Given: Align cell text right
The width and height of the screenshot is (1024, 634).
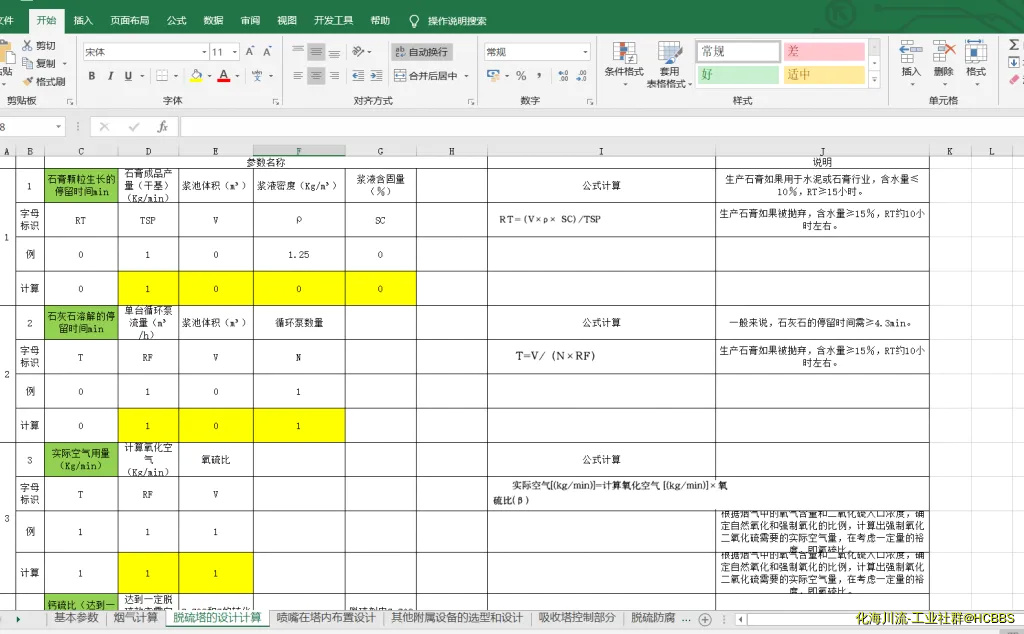Looking at the screenshot, I should 334,76.
